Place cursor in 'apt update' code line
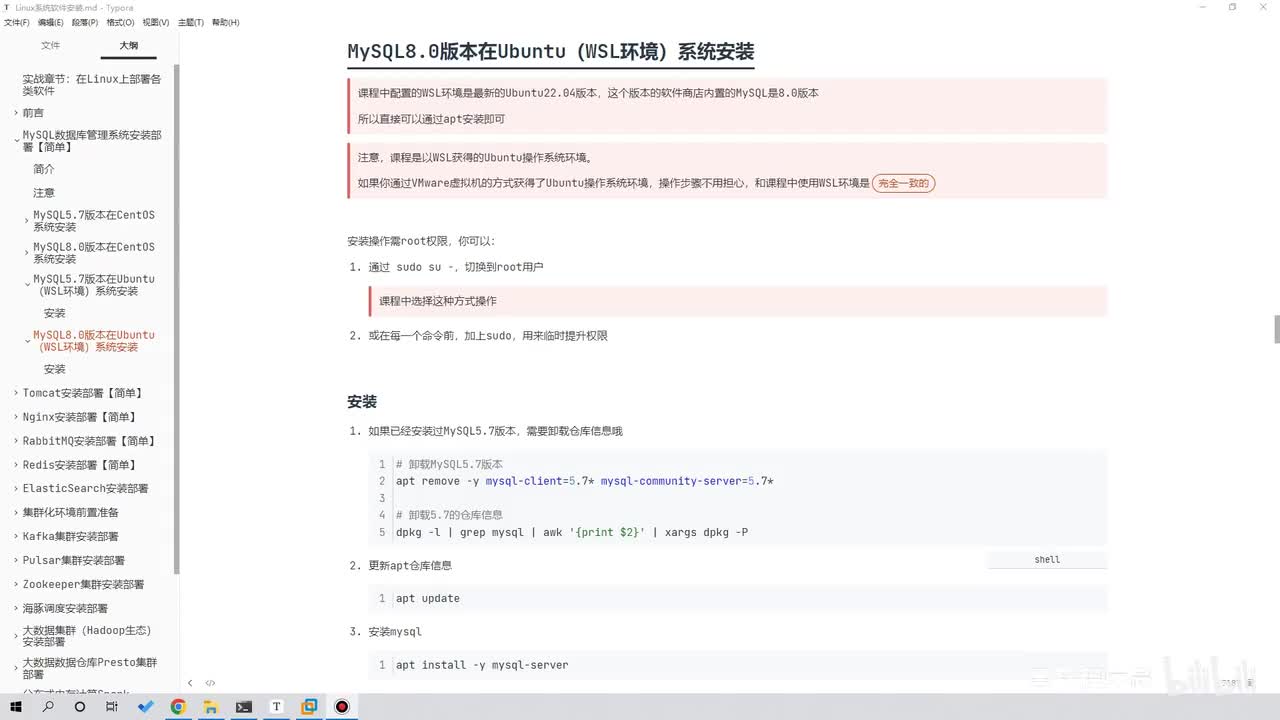This screenshot has height=720, width=1280. 427,599
